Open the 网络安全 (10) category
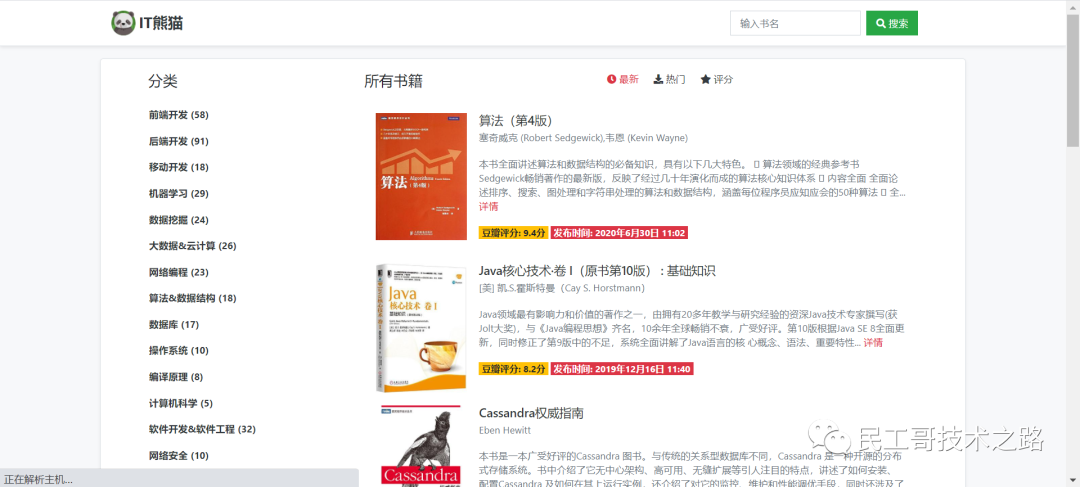 (x=178, y=455)
